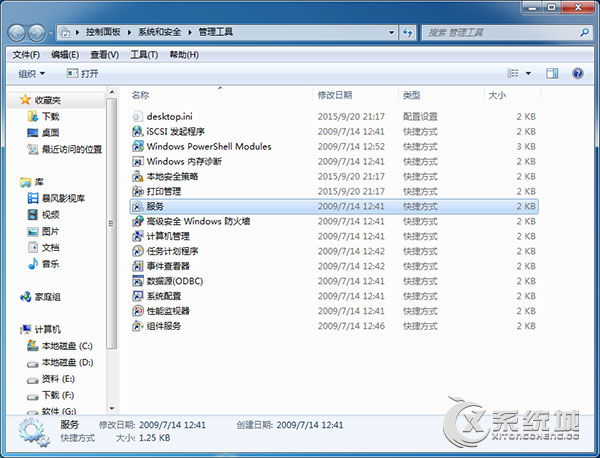Viewport: 600px width, 458px height.
Task: Select 暴风影视库 library
Action: point(56,198)
